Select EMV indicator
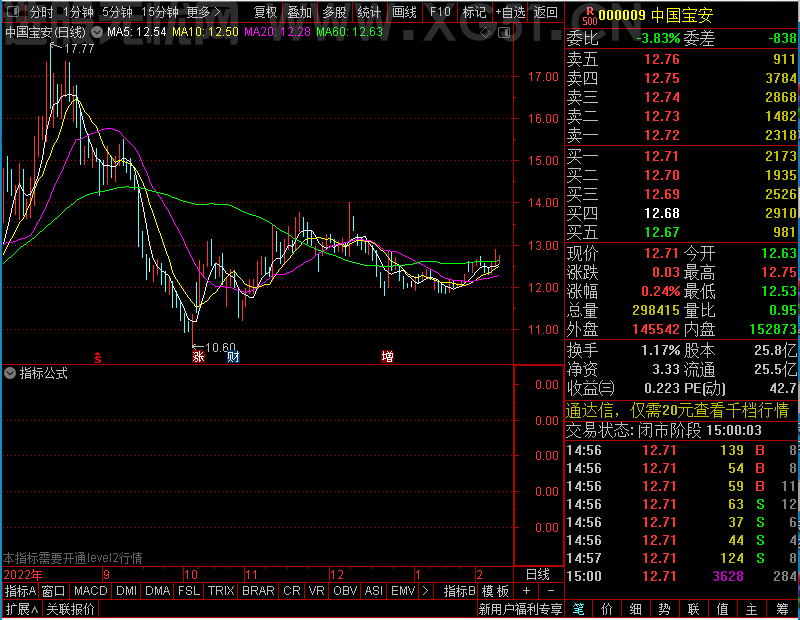This screenshot has width=800, height=620. 403,591
